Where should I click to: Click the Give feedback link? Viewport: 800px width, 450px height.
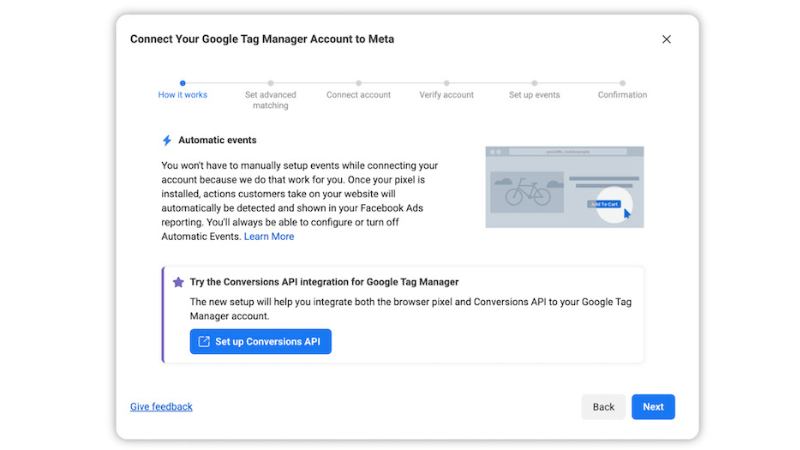[161, 407]
